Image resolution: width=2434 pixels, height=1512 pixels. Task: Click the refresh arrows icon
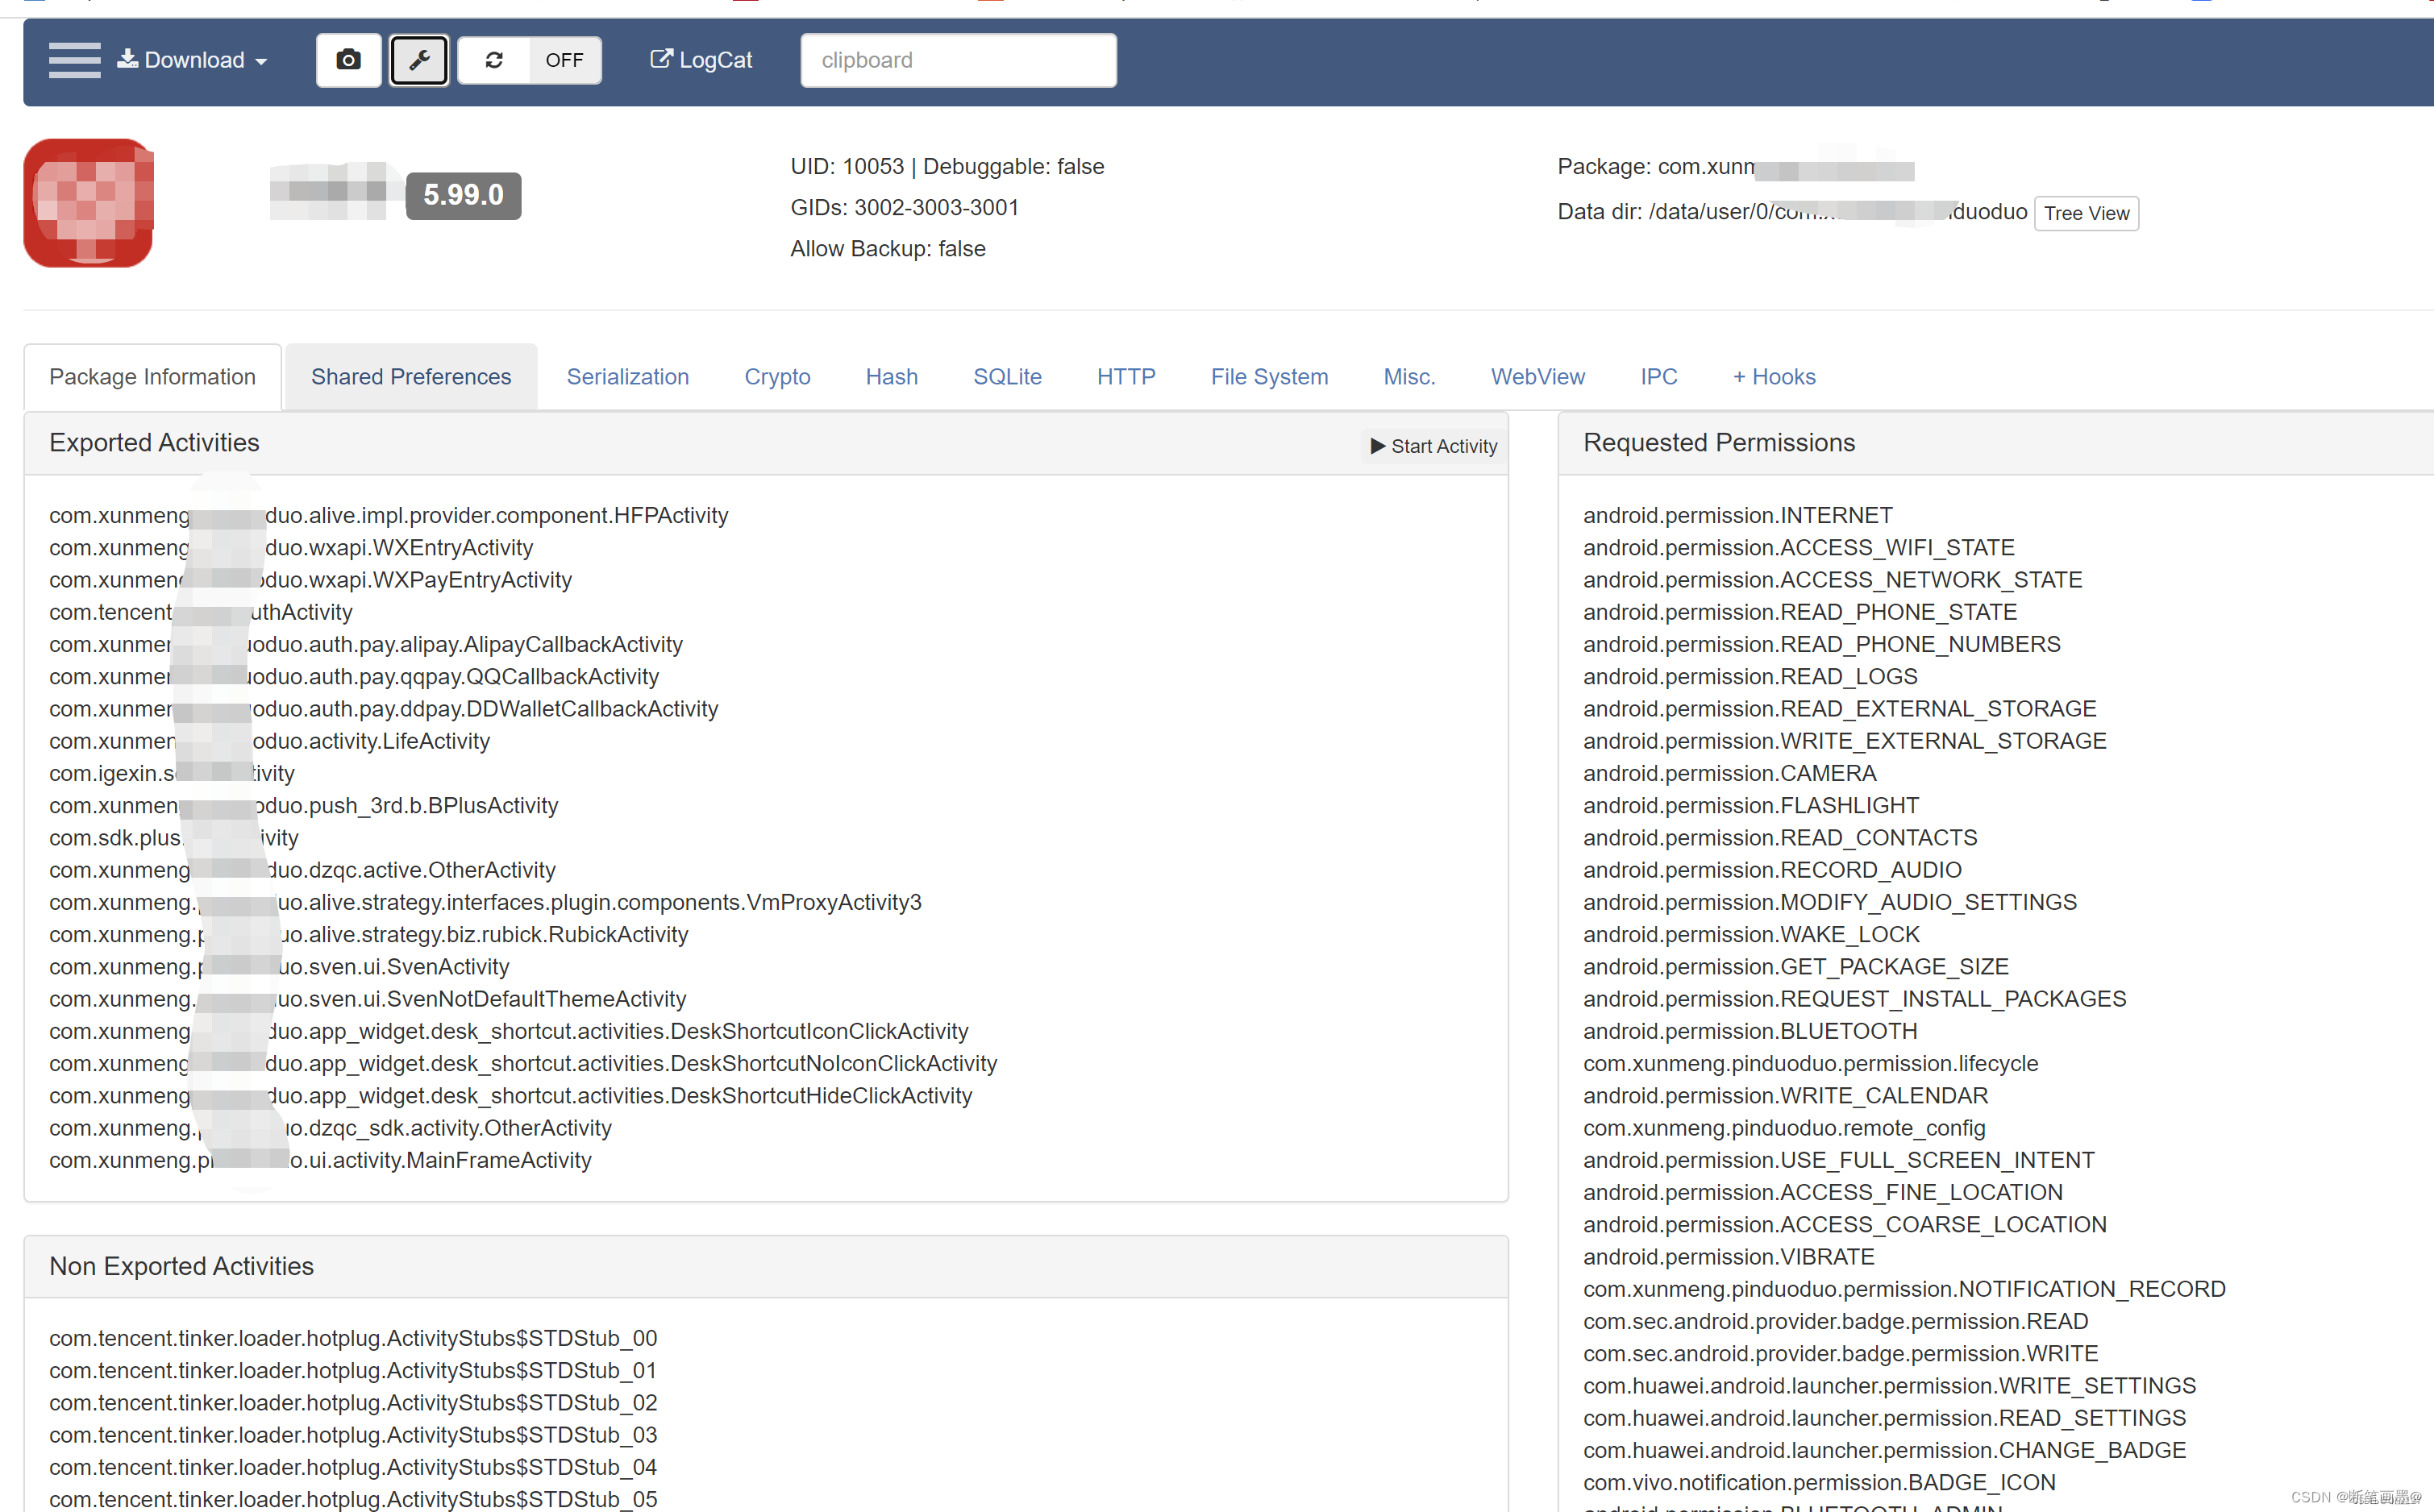click(494, 60)
